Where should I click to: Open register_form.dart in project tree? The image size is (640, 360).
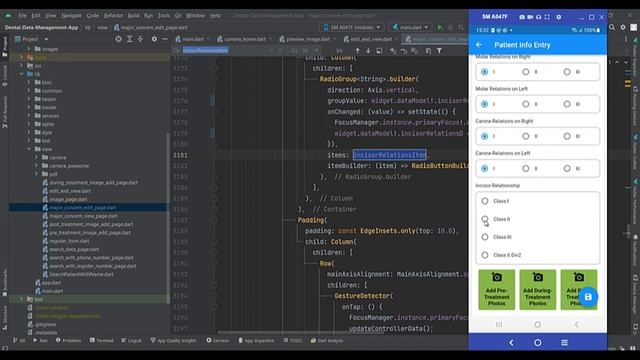tap(69, 241)
